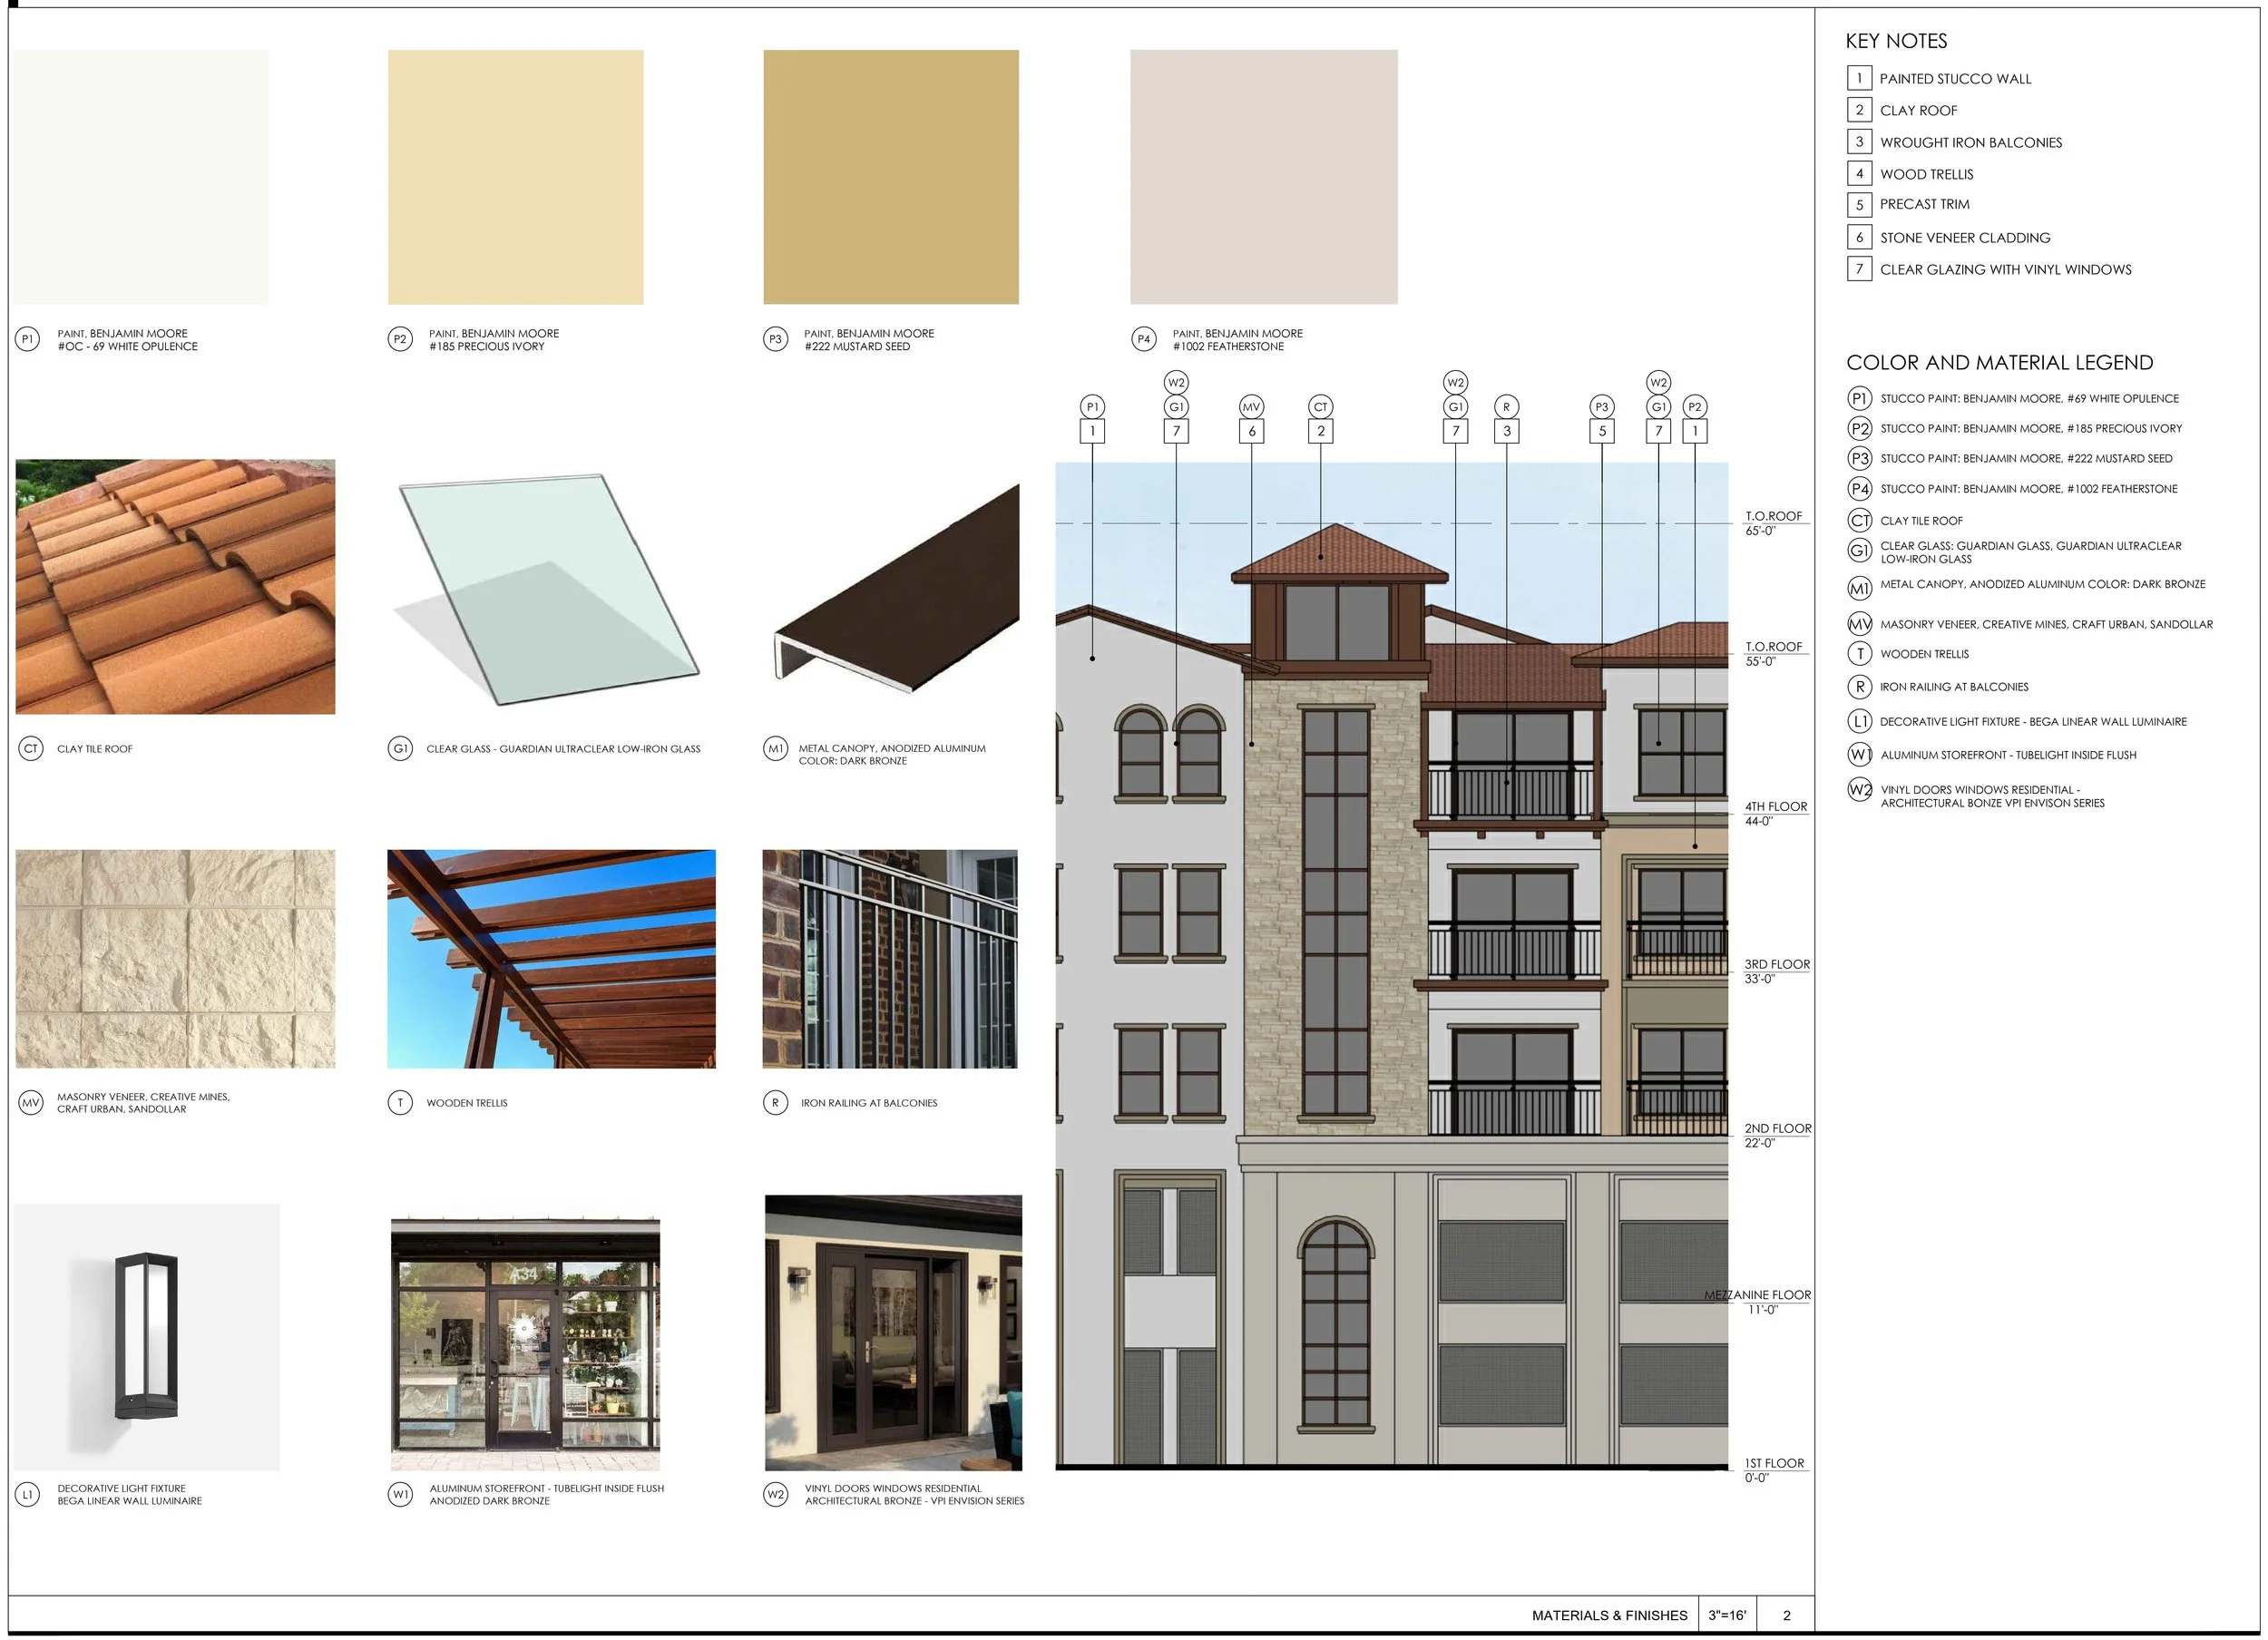Click the L1 circle in the material legend

(x=1859, y=721)
